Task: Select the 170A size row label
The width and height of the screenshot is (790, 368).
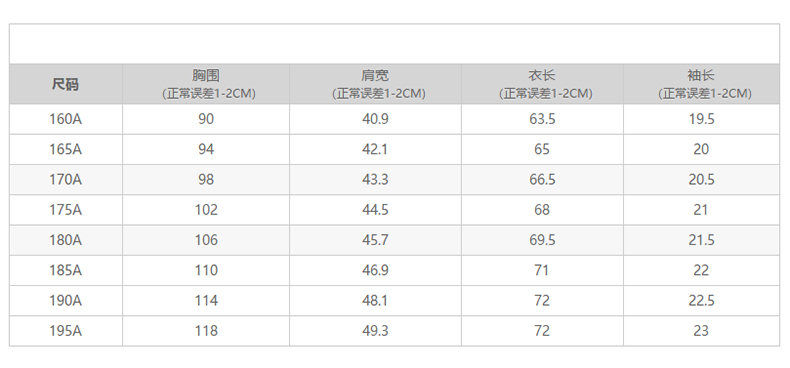Action: click(65, 180)
